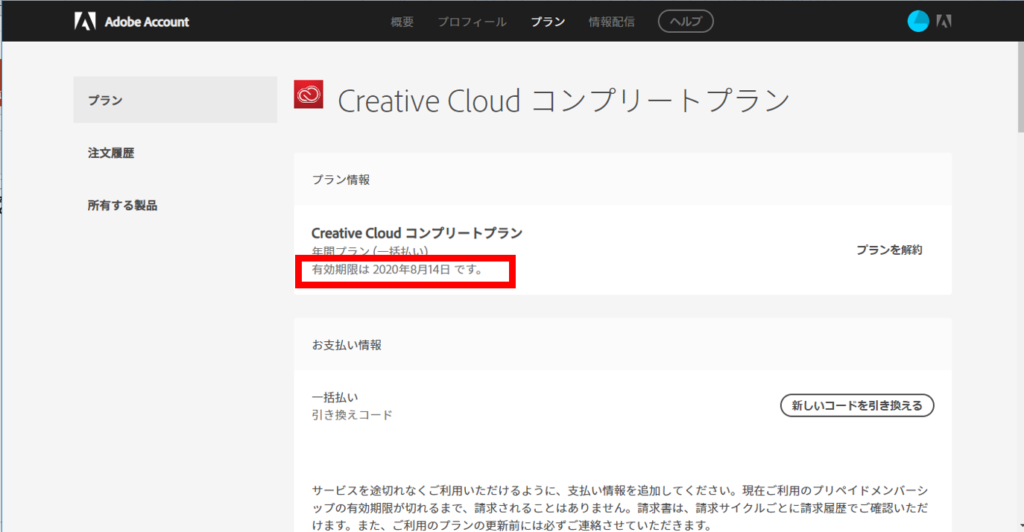1024x532 pixels.
Task: Open the blue user profile avatar
Action: [x=918, y=22]
